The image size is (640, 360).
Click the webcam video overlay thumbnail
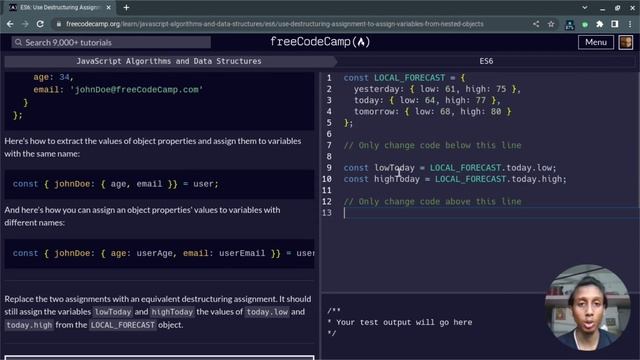coord(587,307)
